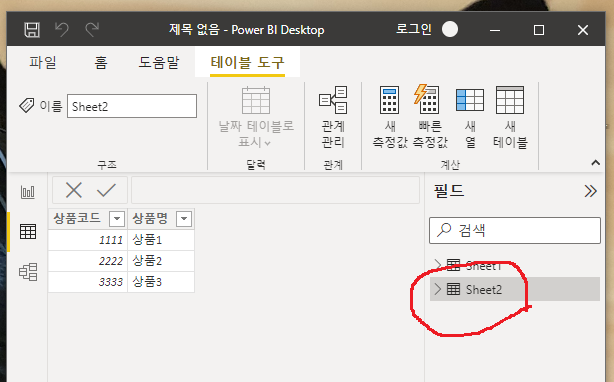
Task: Expand the Sheet1 table in fields
Action: pos(438,265)
